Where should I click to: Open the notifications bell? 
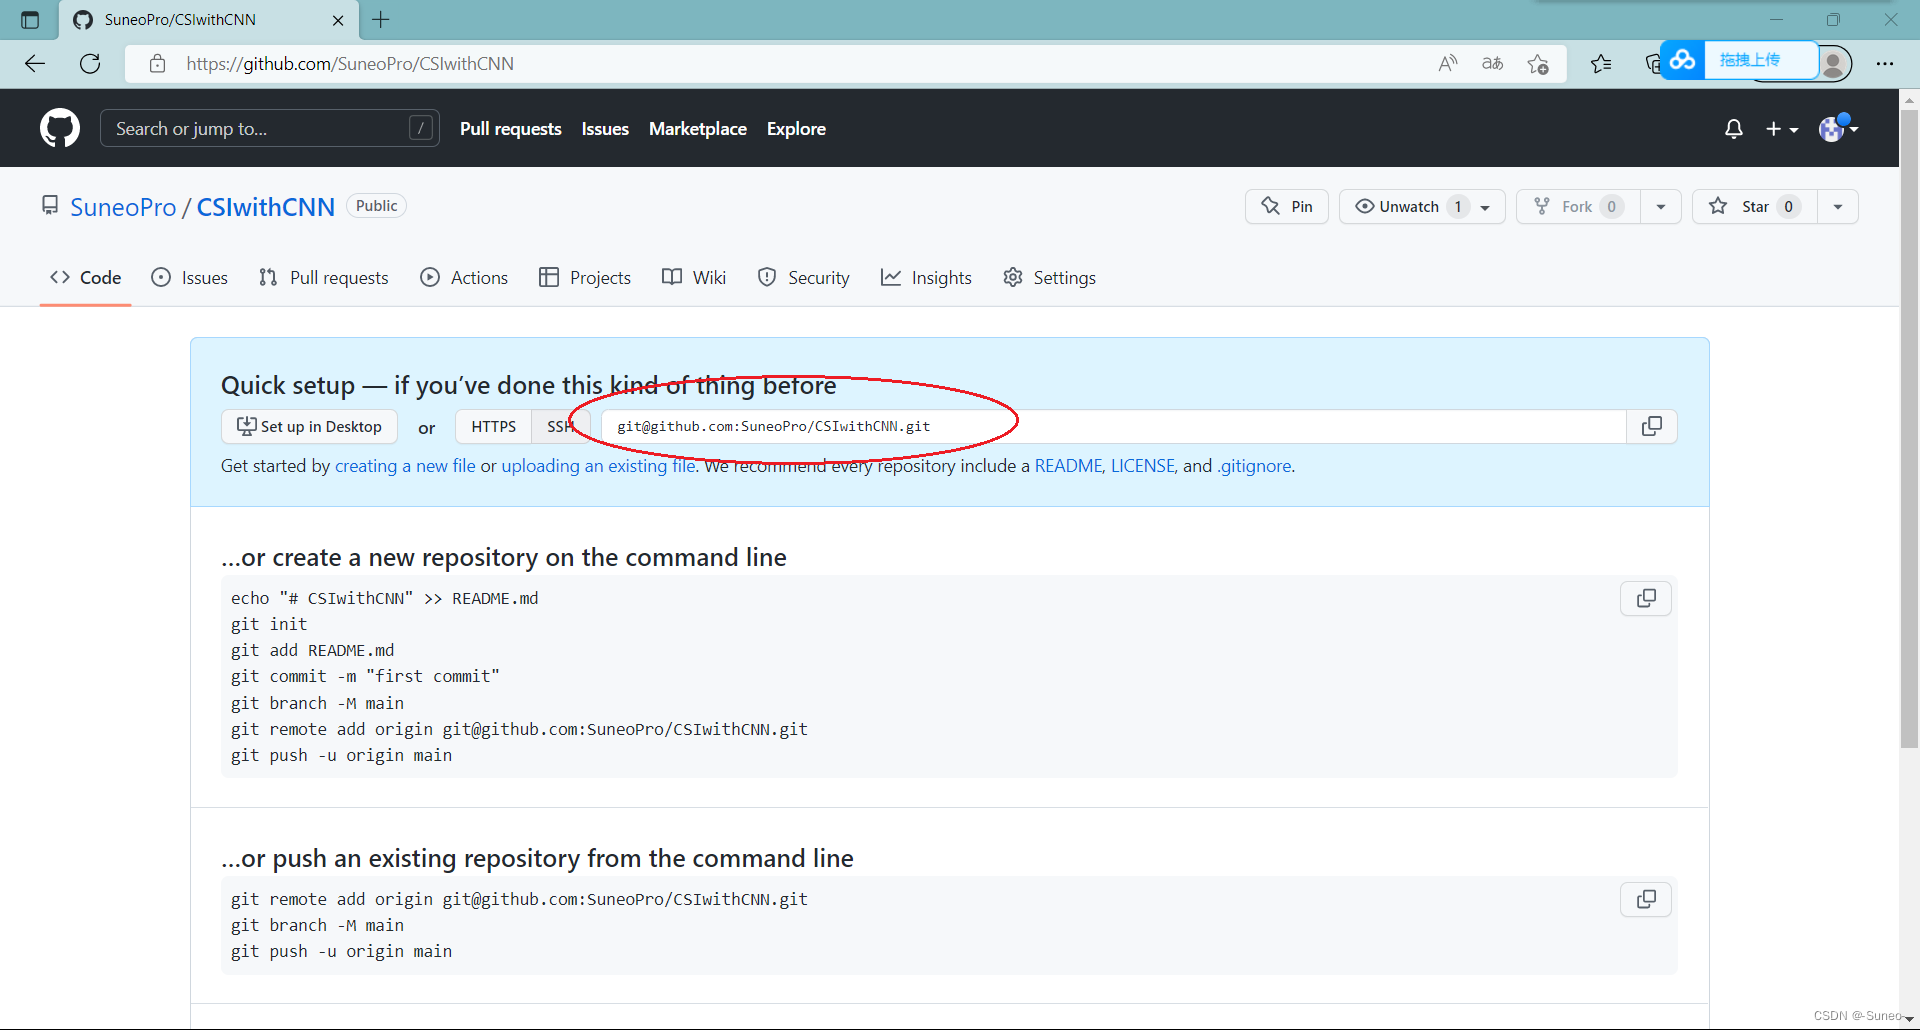[1734, 129]
